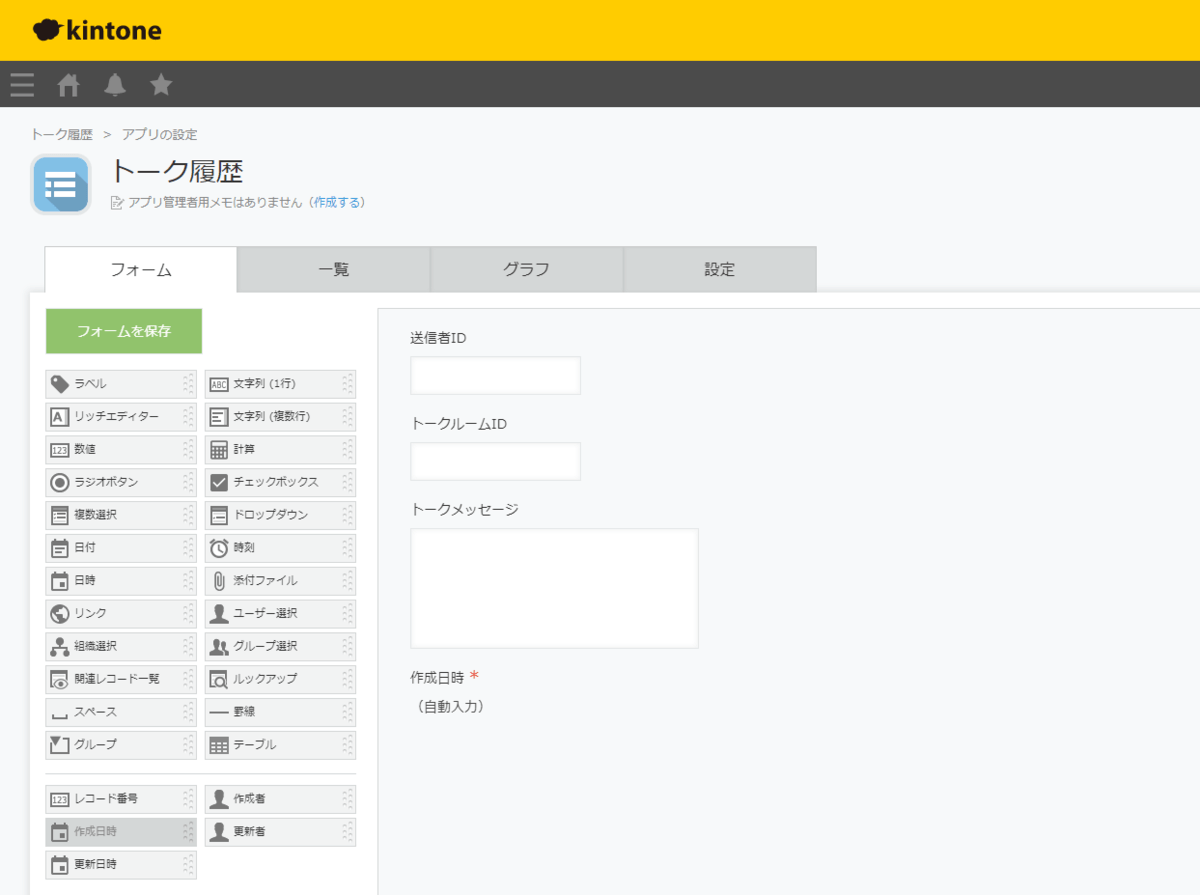The width and height of the screenshot is (1200, 895).
Task: Open notifications via the bell icon
Action: tap(114, 84)
